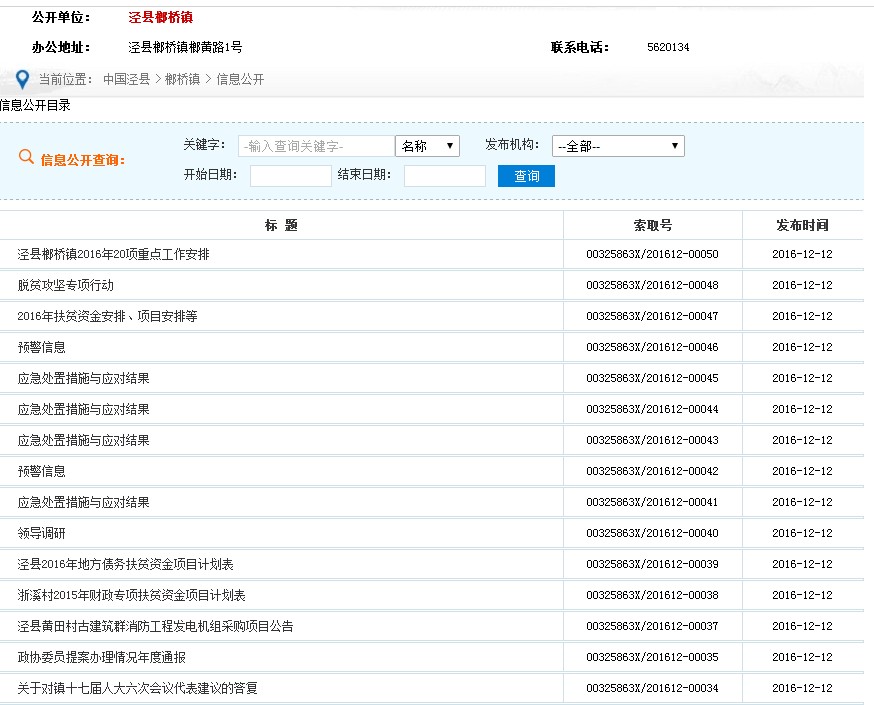Click the 发布时间 column header
This screenshot has width=874, height=705.
pos(803,225)
